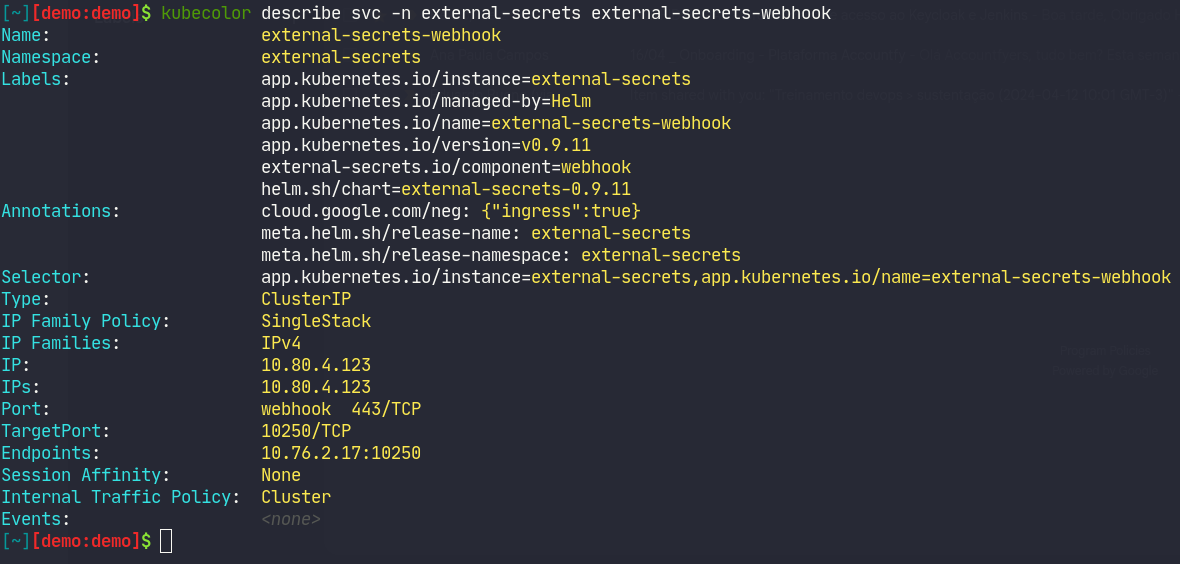Click the Events <none> text
The width and height of the screenshot is (1180, 564).
coord(291,520)
